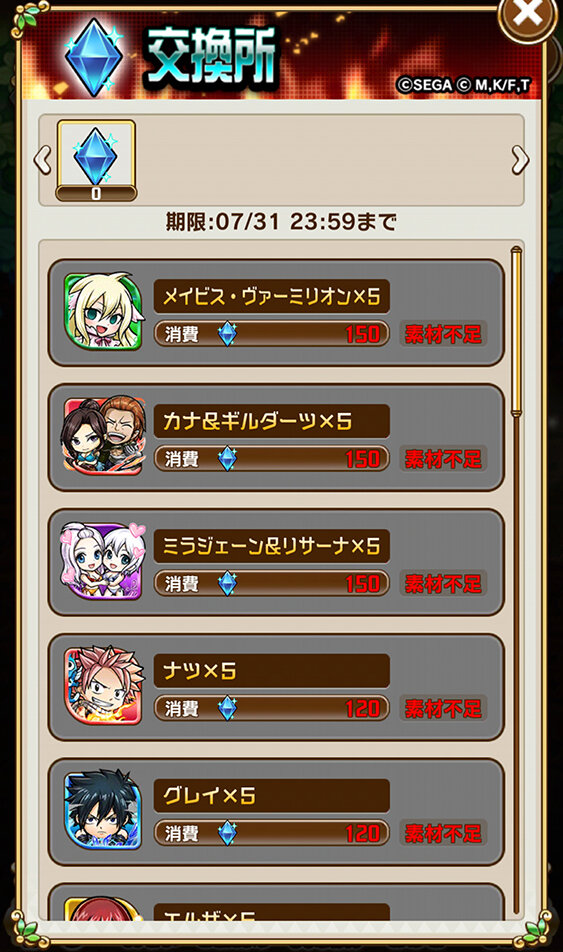Tap 素材不足 button for カナ&ギルダーツ×5
The image size is (563, 952).
[x=443, y=459]
